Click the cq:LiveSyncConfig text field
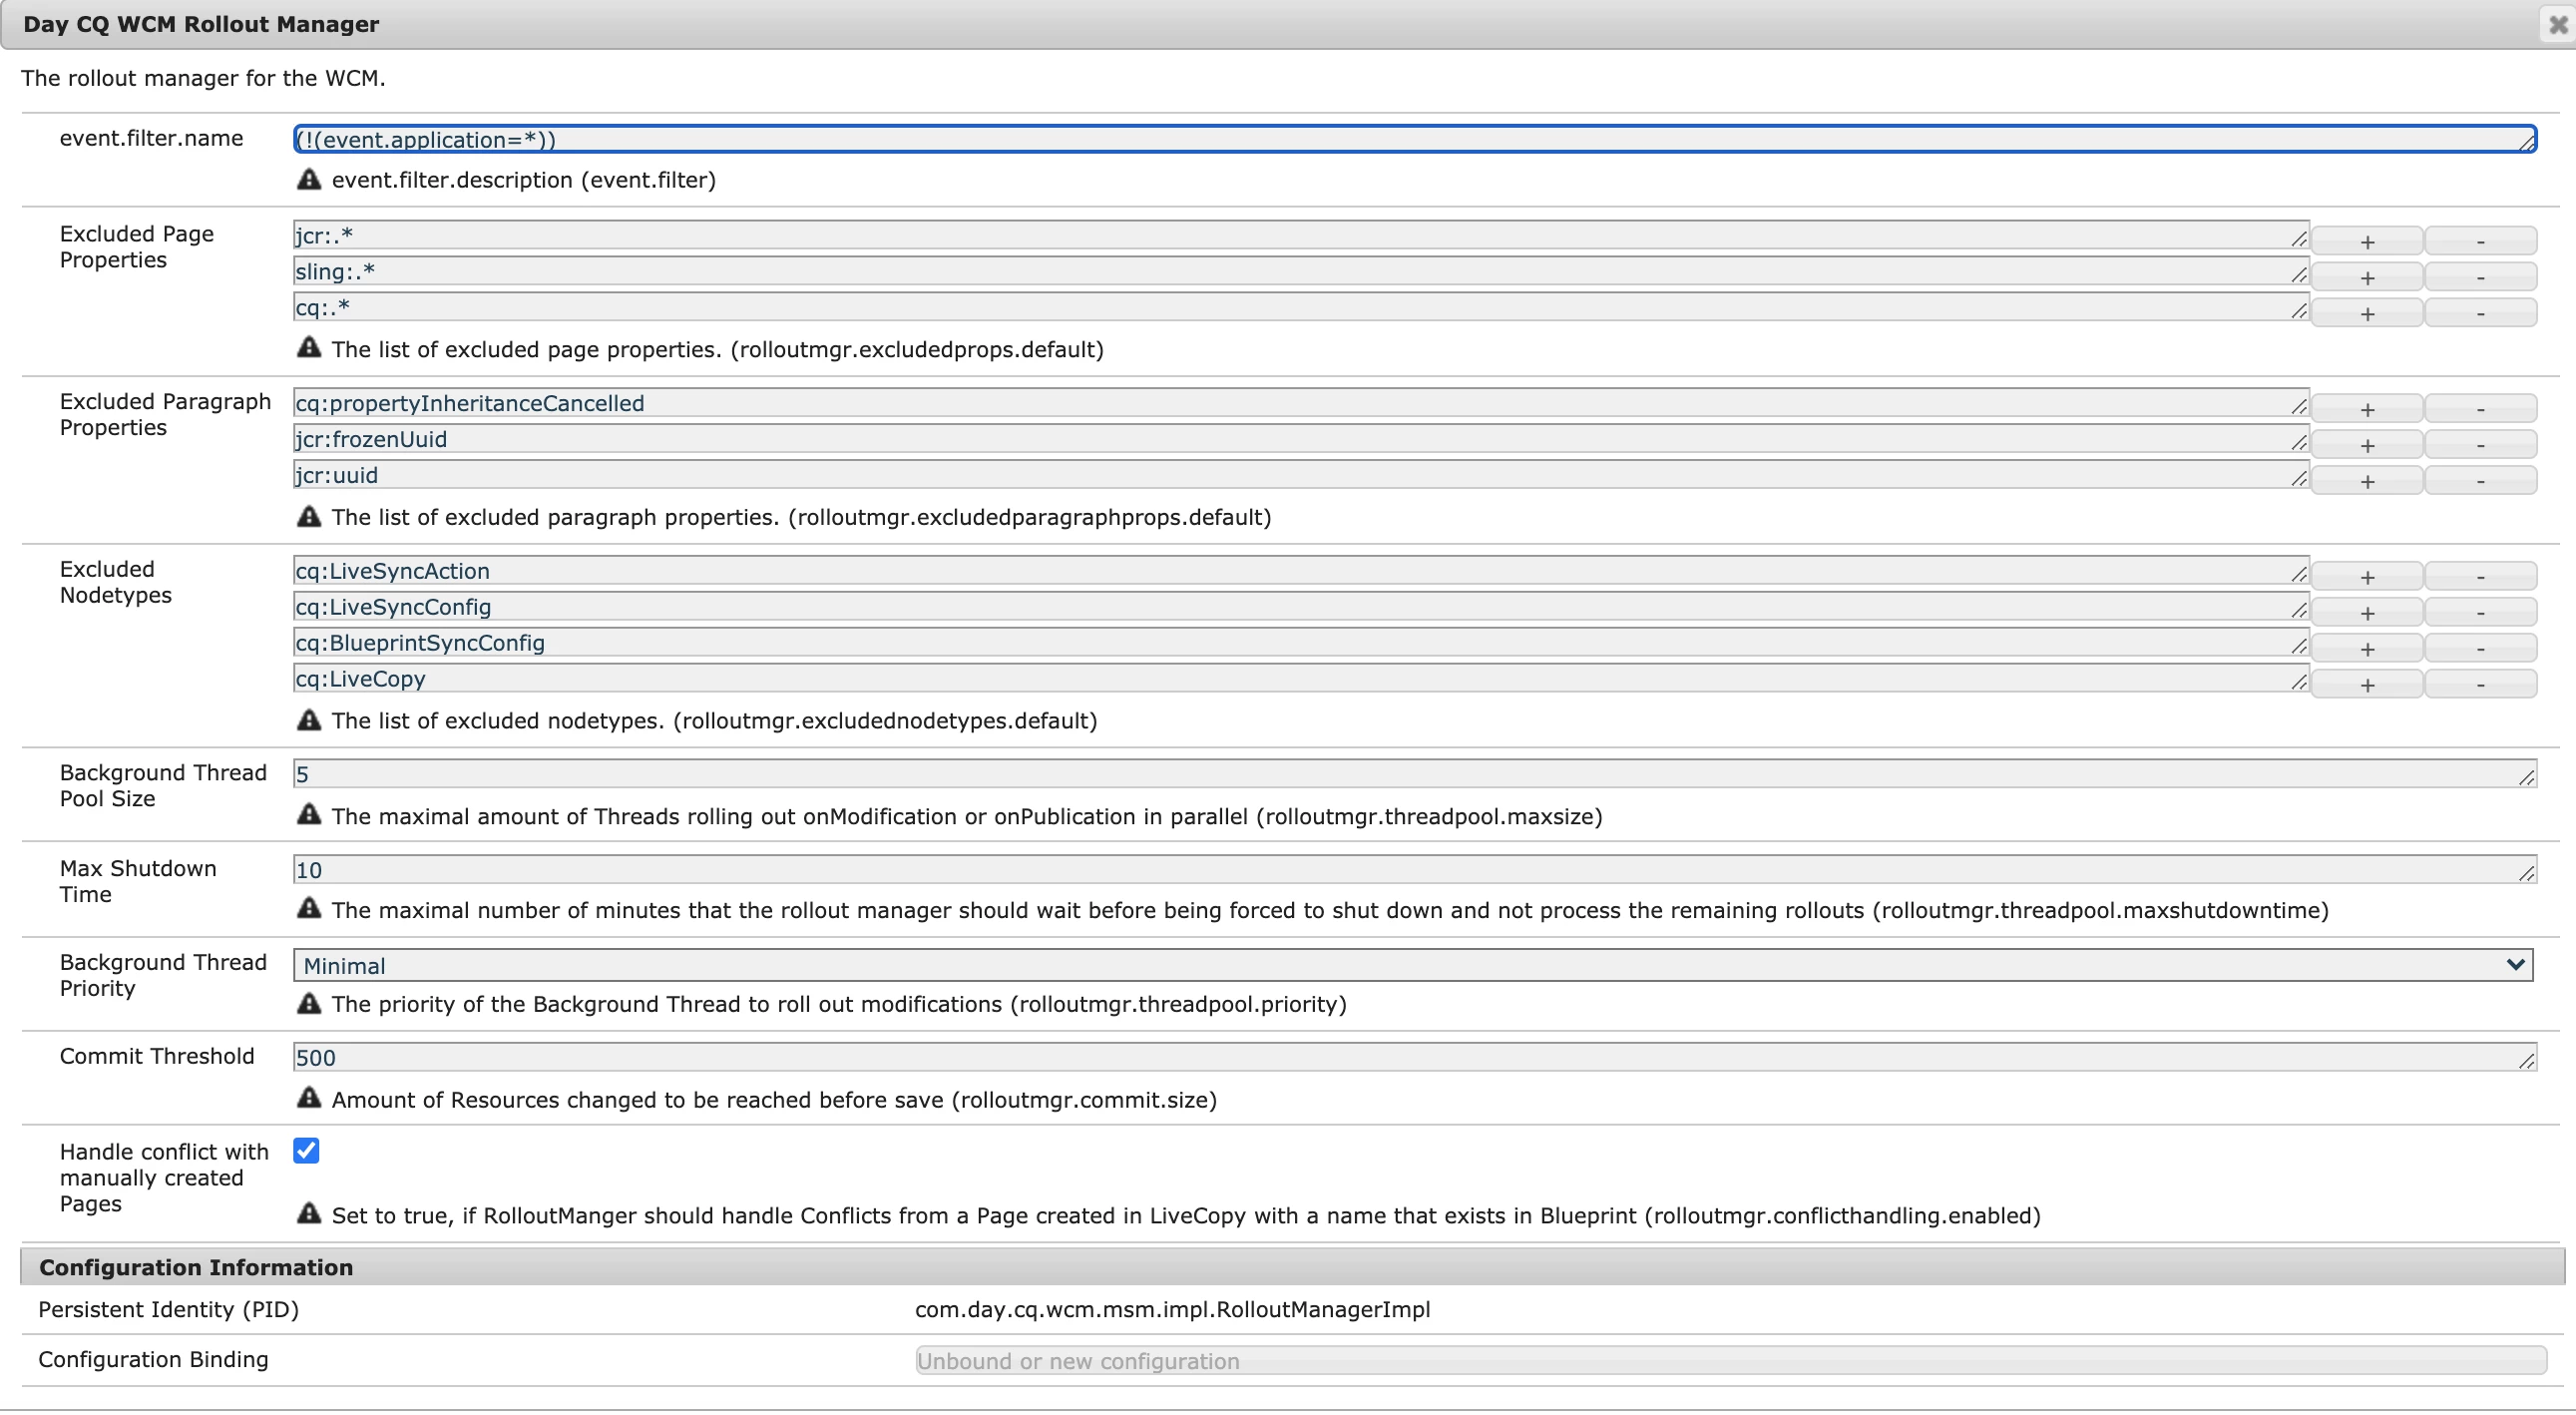This screenshot has width=2576, height=1415. (x=1300, y=607)
